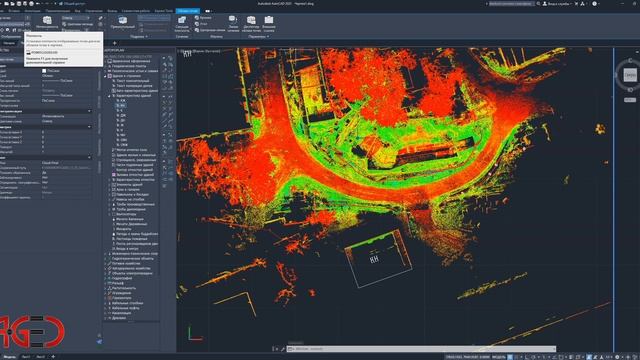Collapse 'Здания и строения' tree node

(105, 76)
